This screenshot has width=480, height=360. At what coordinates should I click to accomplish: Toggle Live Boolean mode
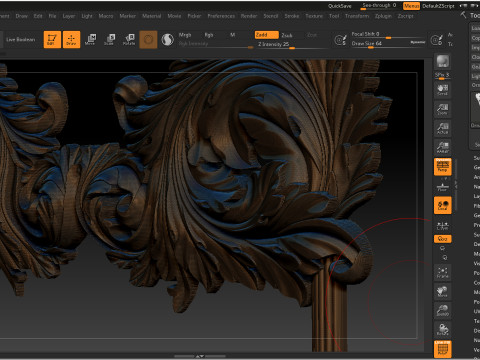pos(20,40)
